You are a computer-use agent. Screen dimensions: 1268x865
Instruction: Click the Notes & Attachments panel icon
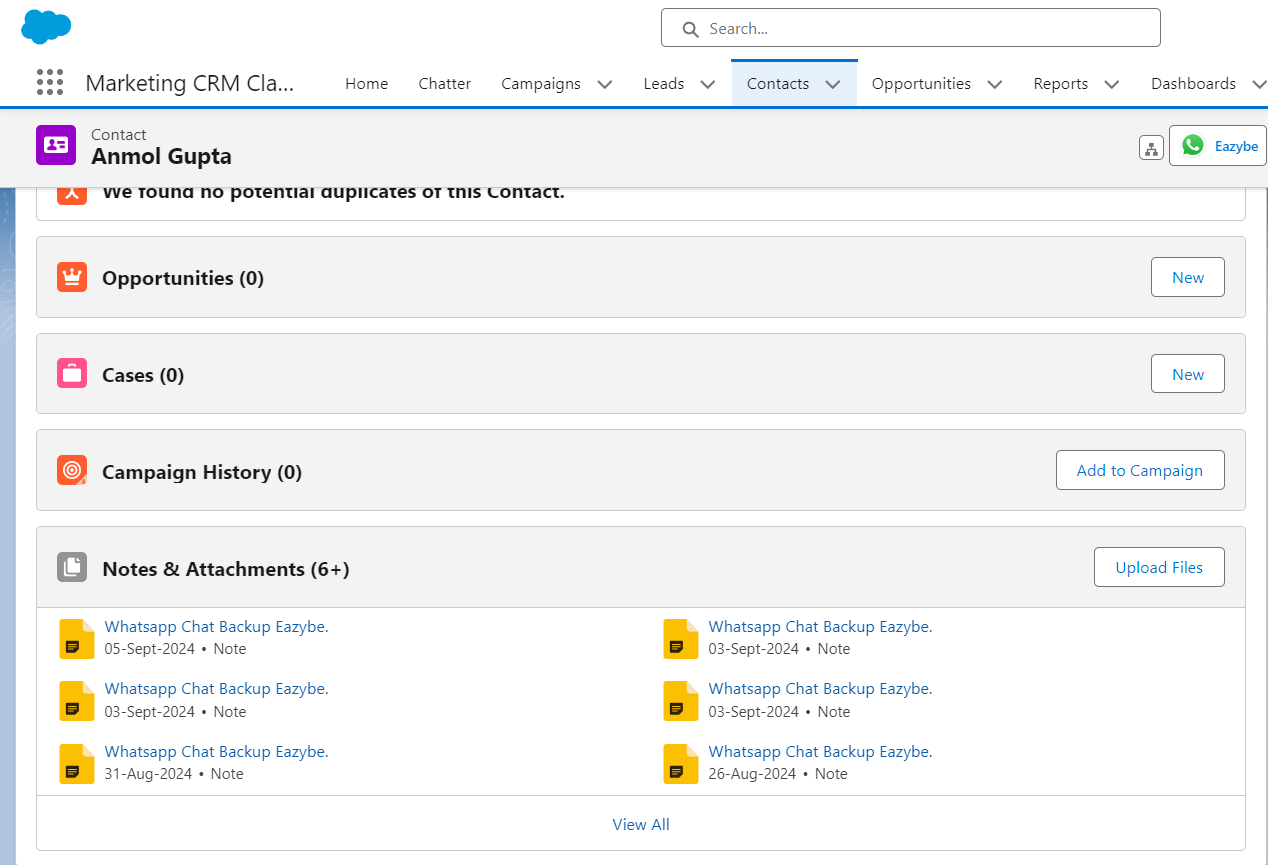[x=71, y=566]
